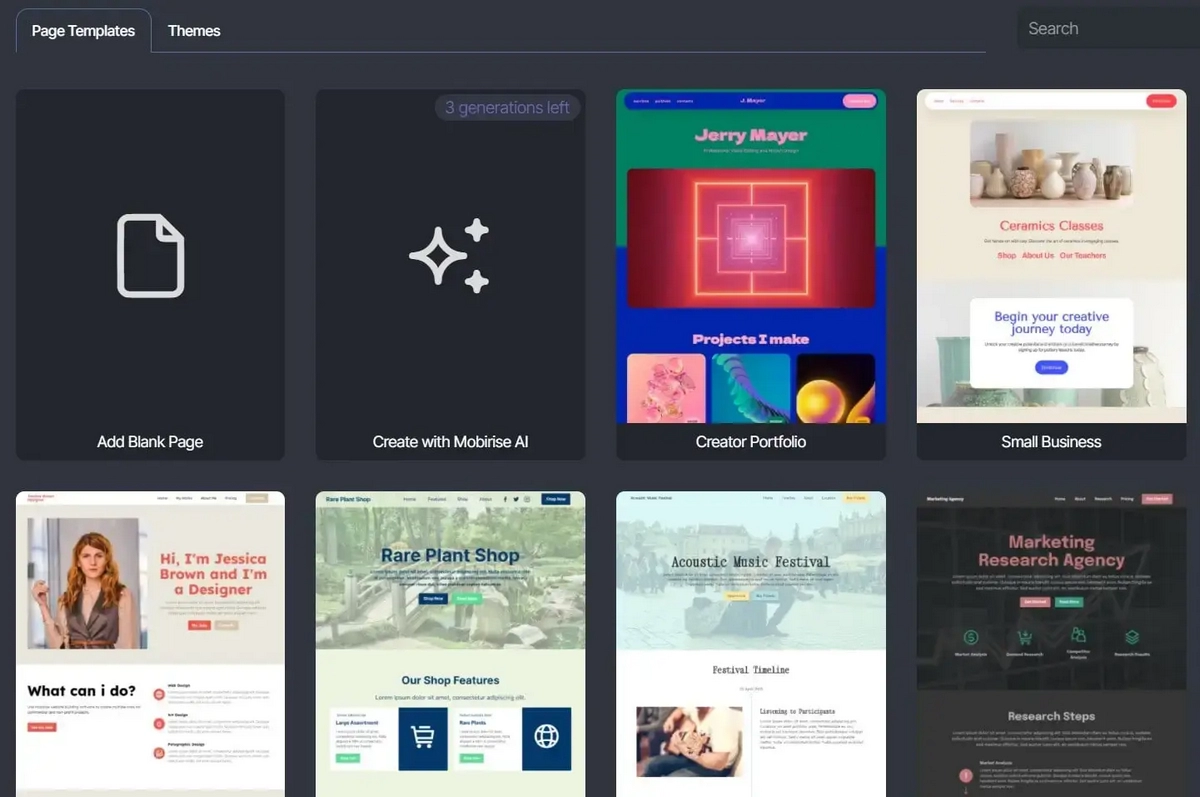
Task: Open the Jerry Mayer portfolio thumbnail preview
Action: [x=751, y=134]
